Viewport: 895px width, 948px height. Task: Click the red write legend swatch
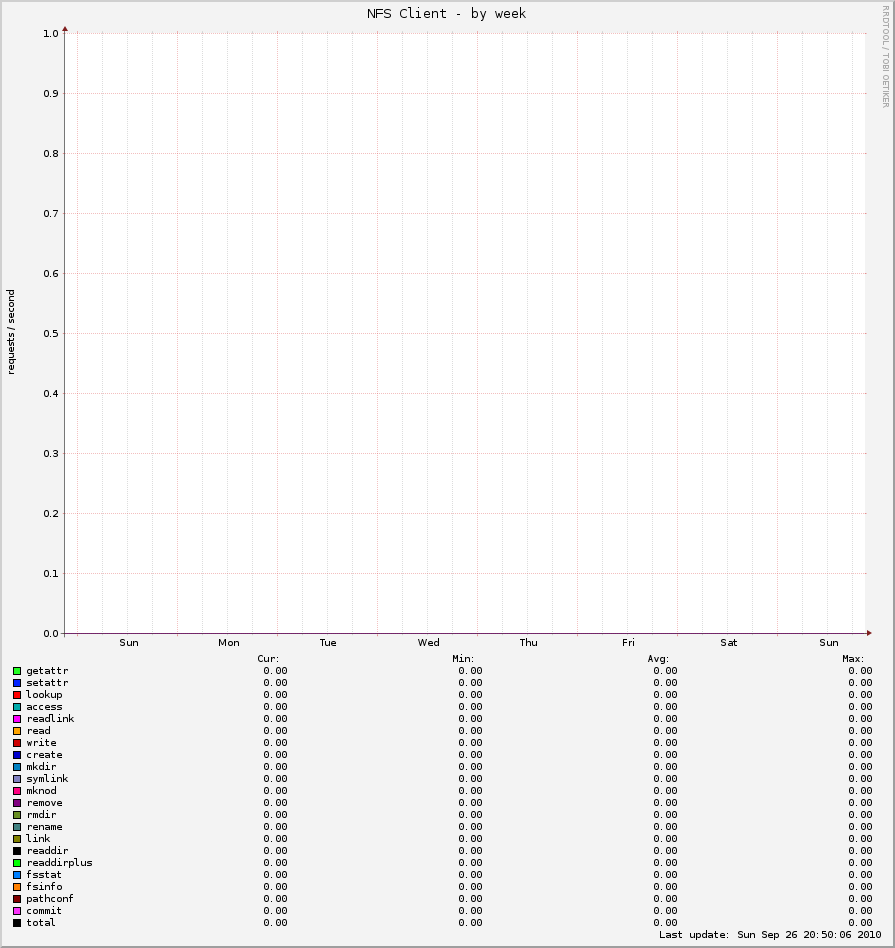[x=17, y=743]
